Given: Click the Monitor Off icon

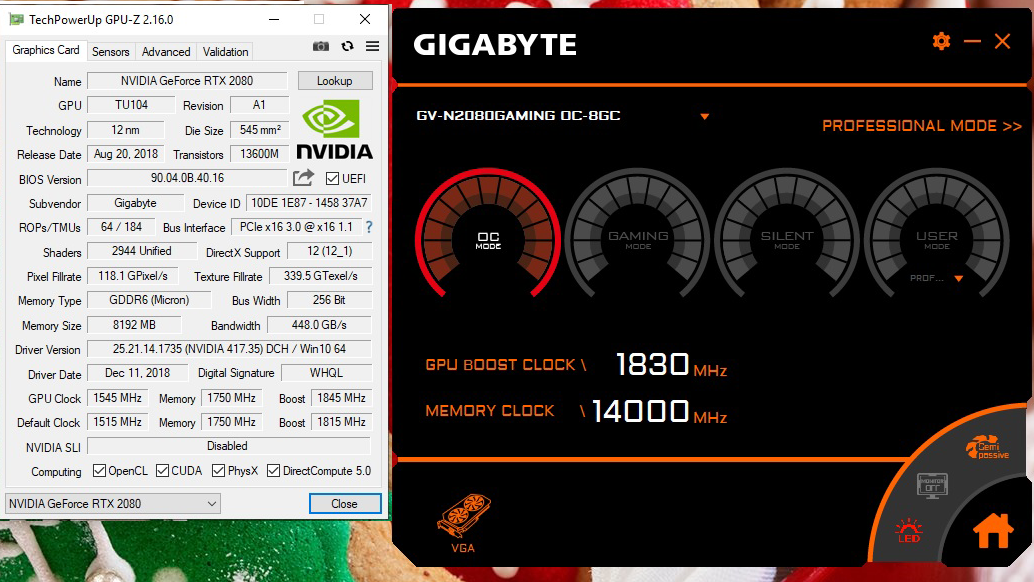Looking at the screenshot, I should (932, 485).
